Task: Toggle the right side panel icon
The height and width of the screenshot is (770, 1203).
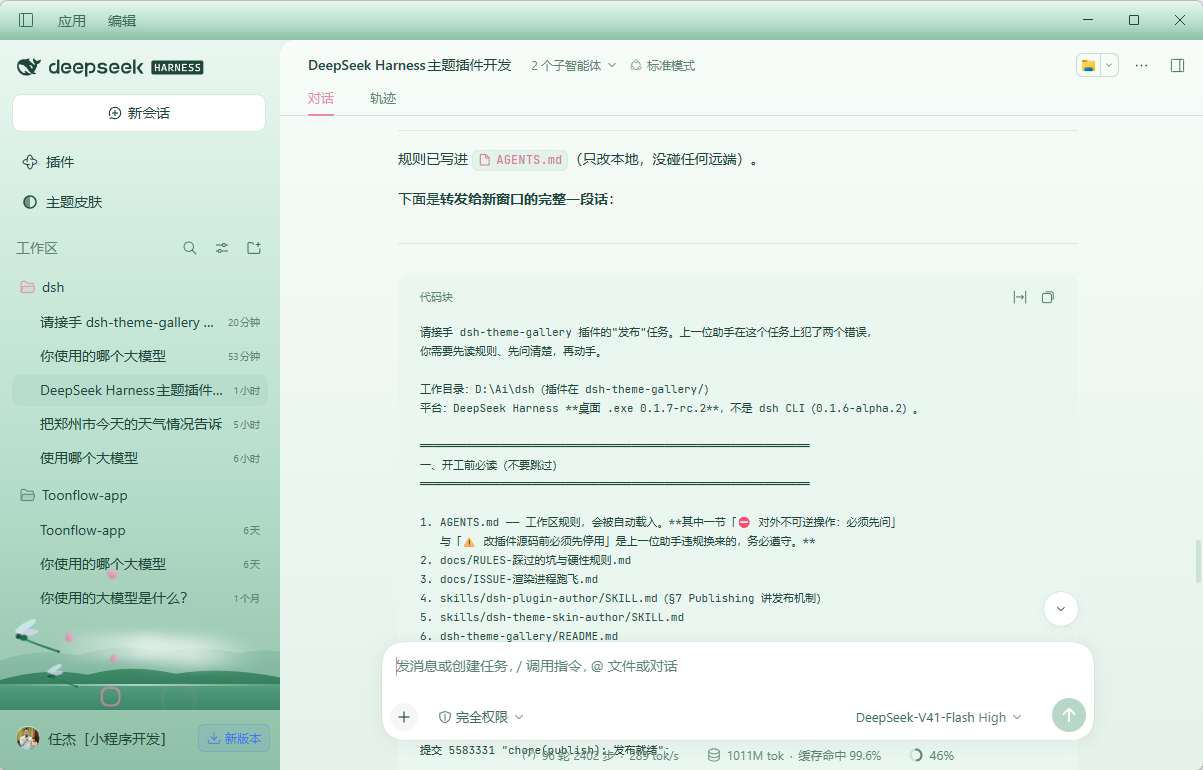Action: pyautogui.click(x=1177, y=65)
